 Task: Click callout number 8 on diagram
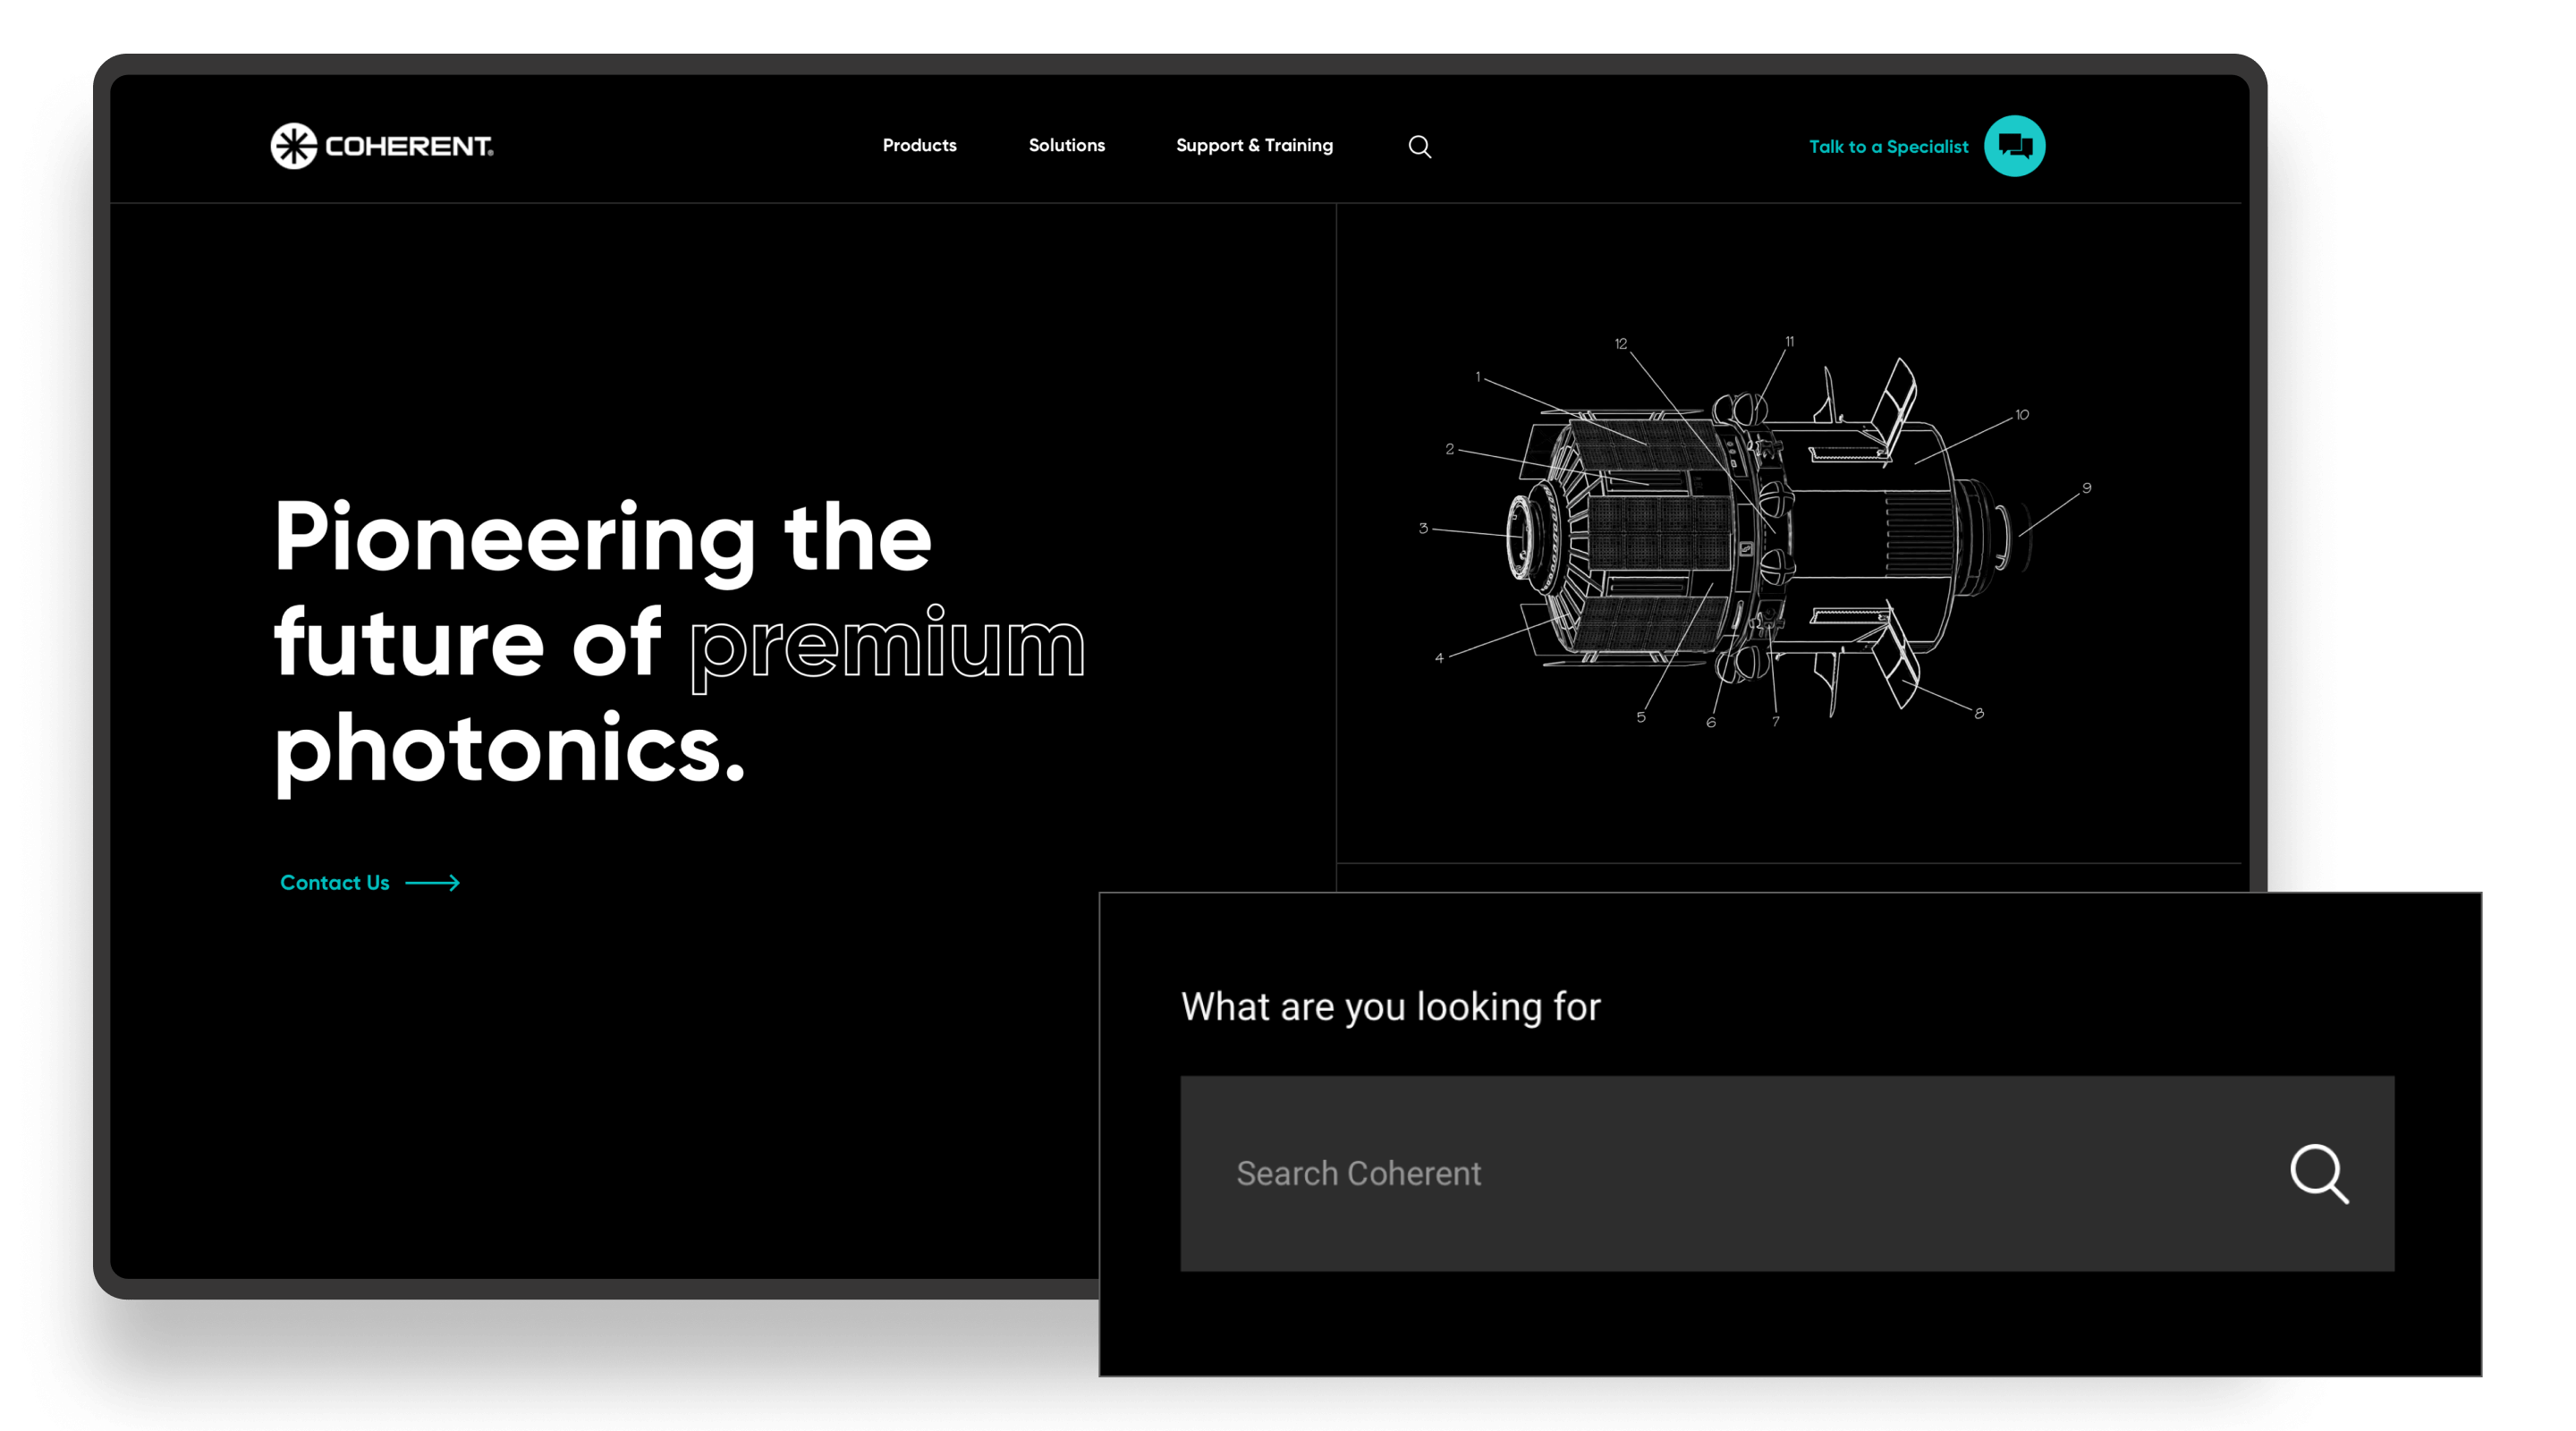[1979, 713]
